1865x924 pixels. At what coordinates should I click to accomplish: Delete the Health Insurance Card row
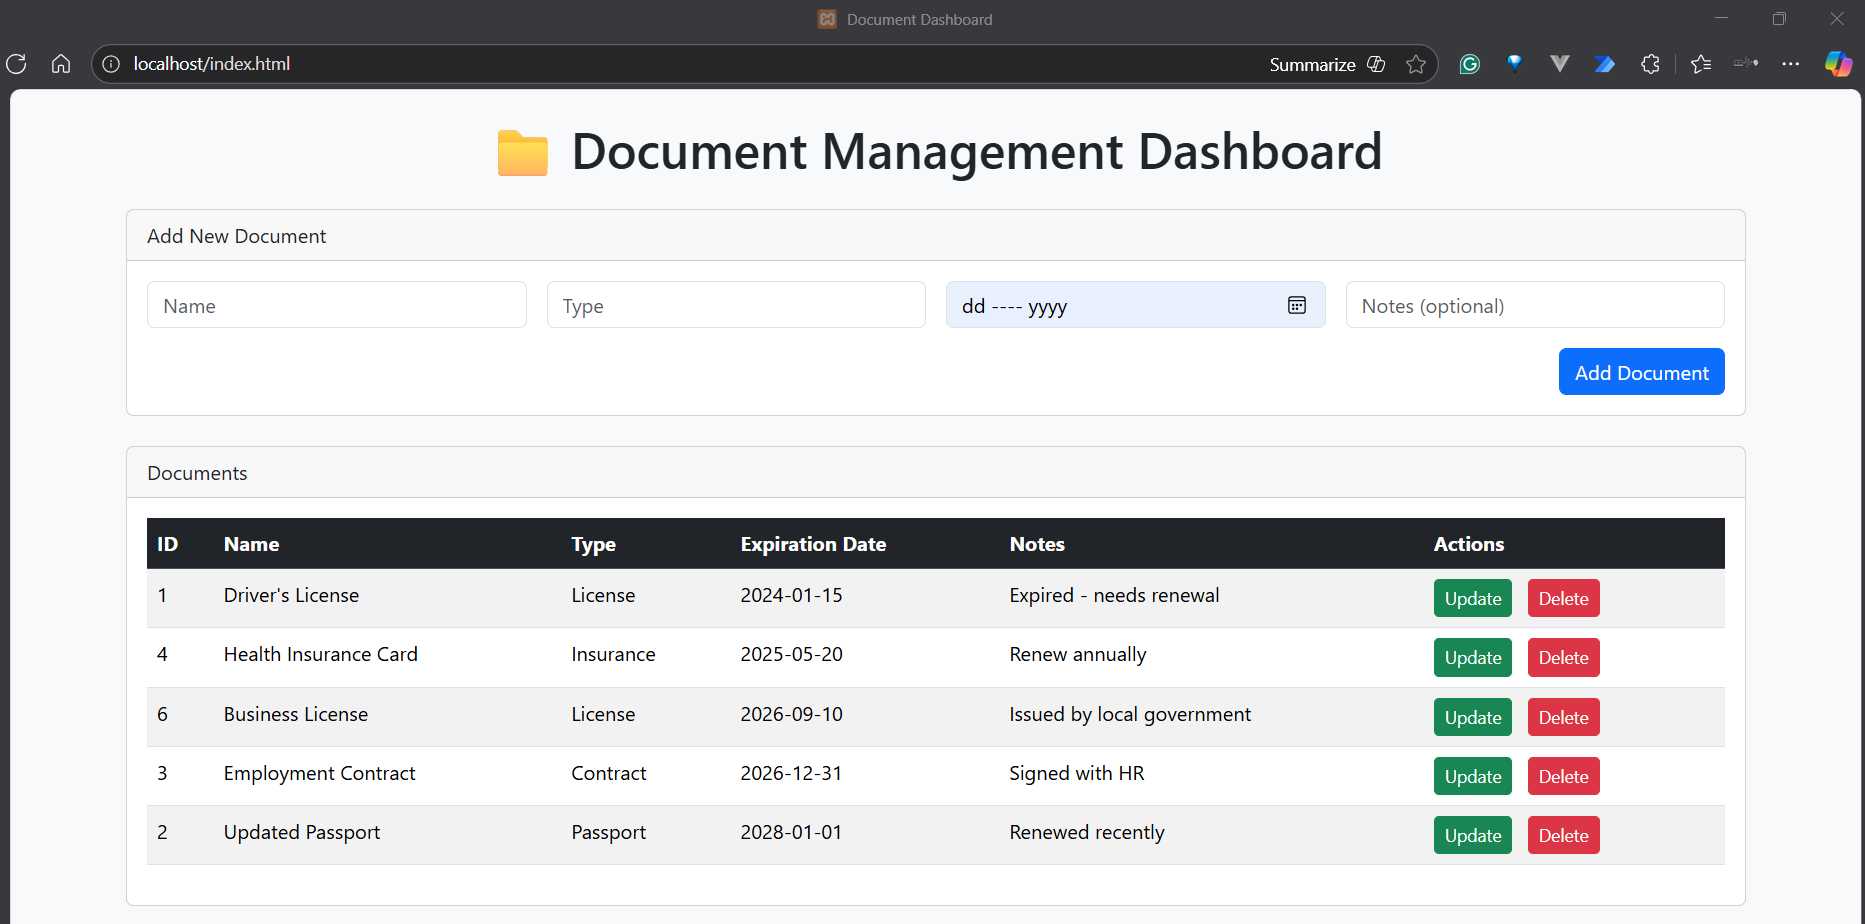click(1564, 658)
